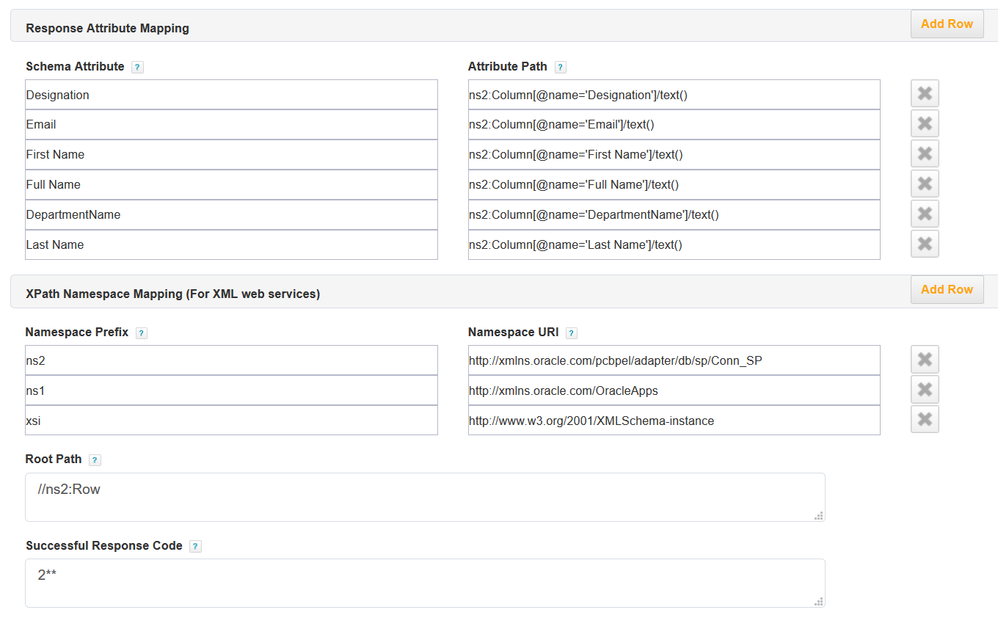Add Row to Response Attribute Mapping

click(946, 24)
